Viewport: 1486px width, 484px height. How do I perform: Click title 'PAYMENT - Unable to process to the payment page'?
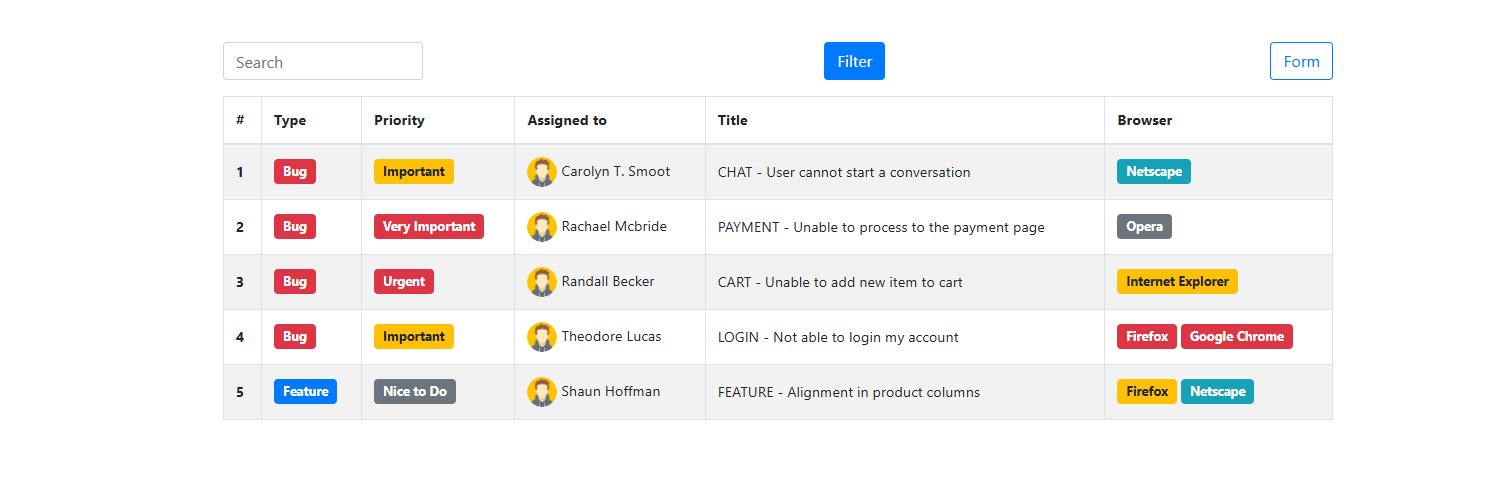point(881,227)
